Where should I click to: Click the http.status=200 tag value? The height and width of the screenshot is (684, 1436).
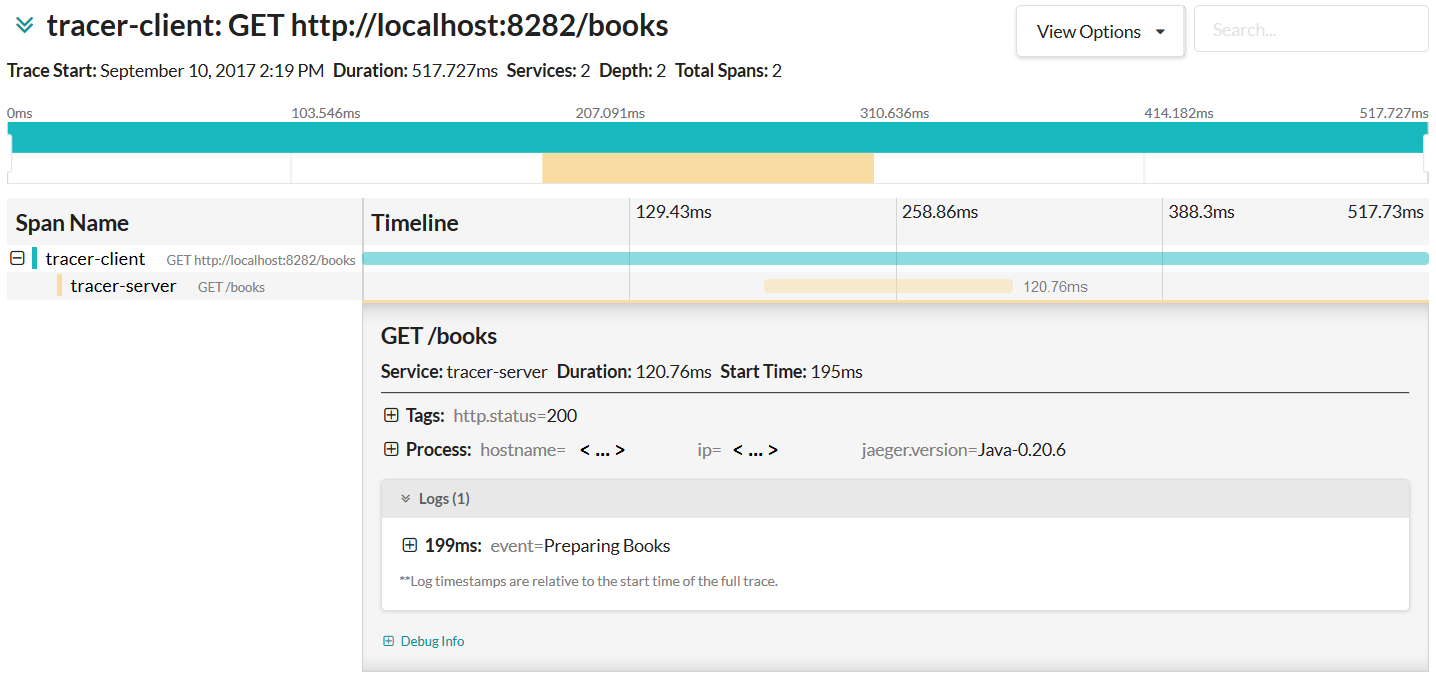tap(515, 416)
